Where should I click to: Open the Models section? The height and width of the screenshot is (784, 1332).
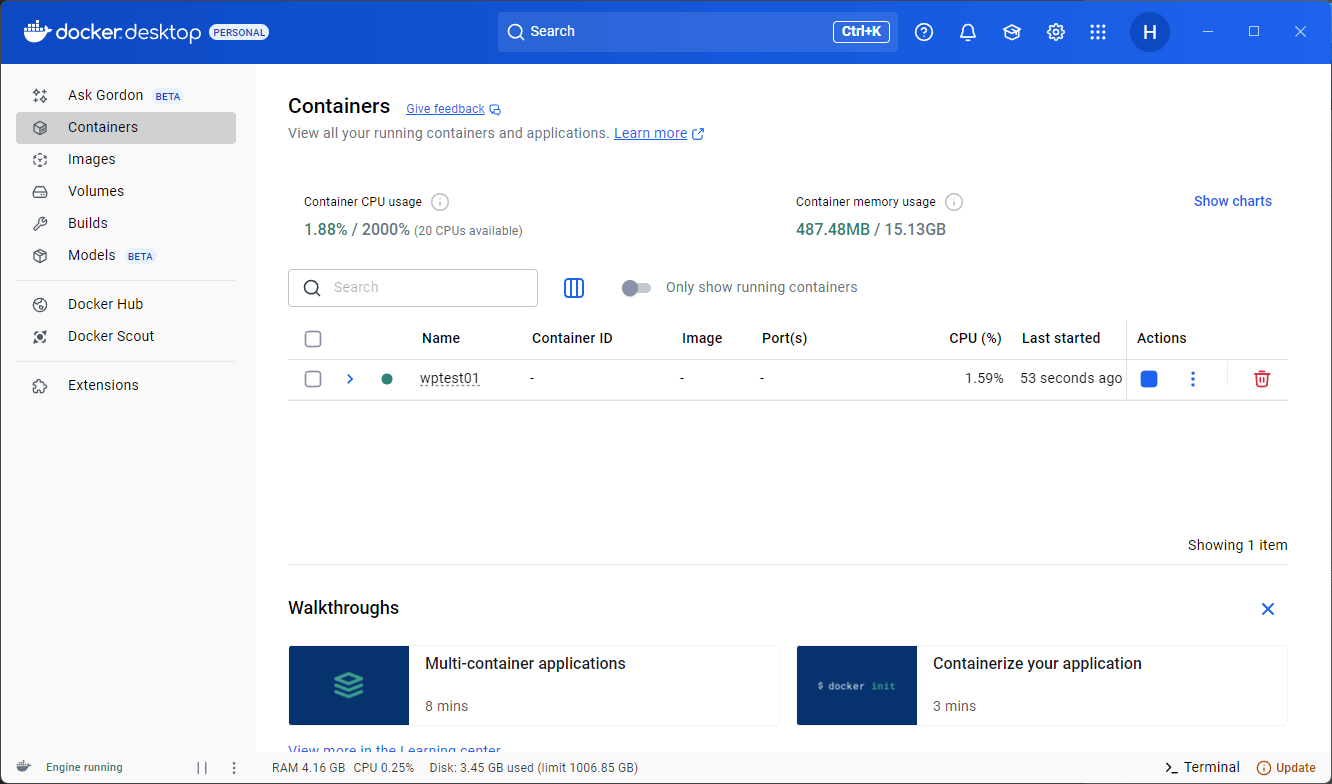[126, 256]
